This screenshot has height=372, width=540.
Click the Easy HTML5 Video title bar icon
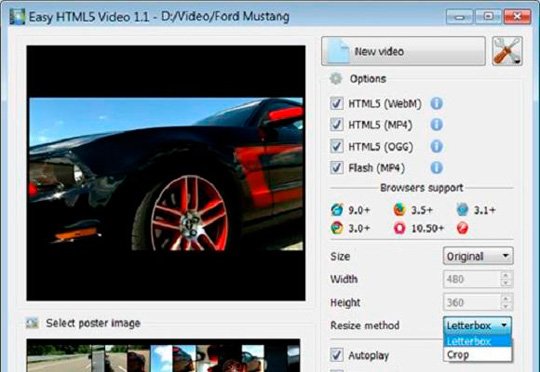17,17
